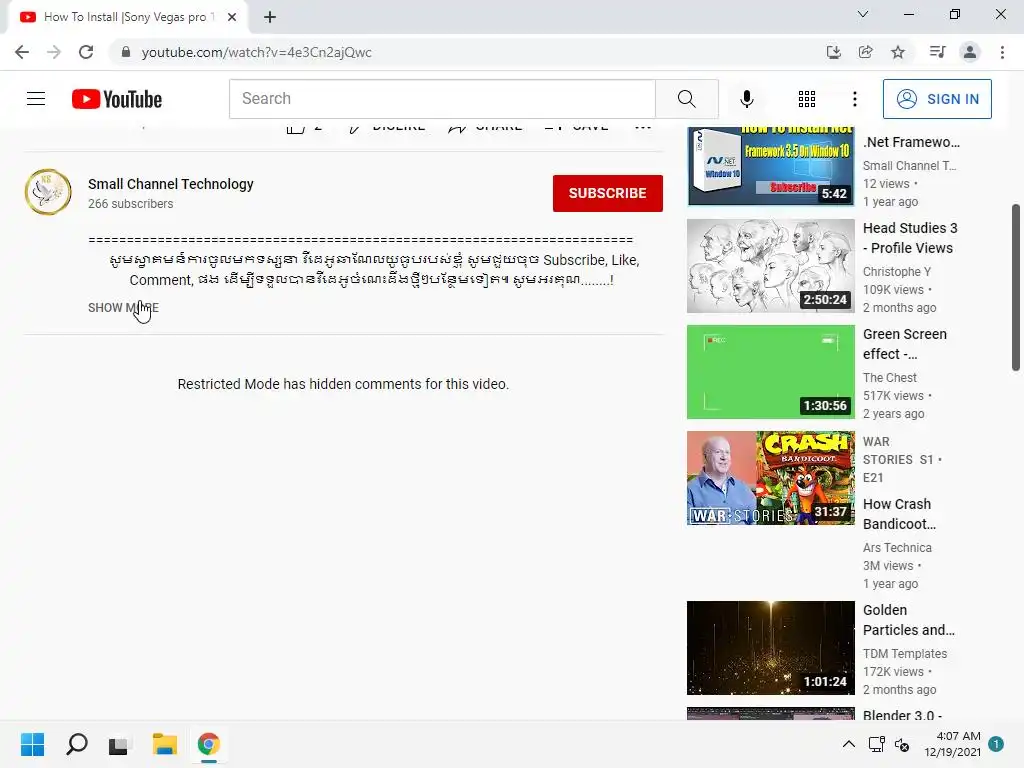Open the Chrome three-dot menu
Viewport: 1024px width, 768px height.
click(x=1002, y=52)
